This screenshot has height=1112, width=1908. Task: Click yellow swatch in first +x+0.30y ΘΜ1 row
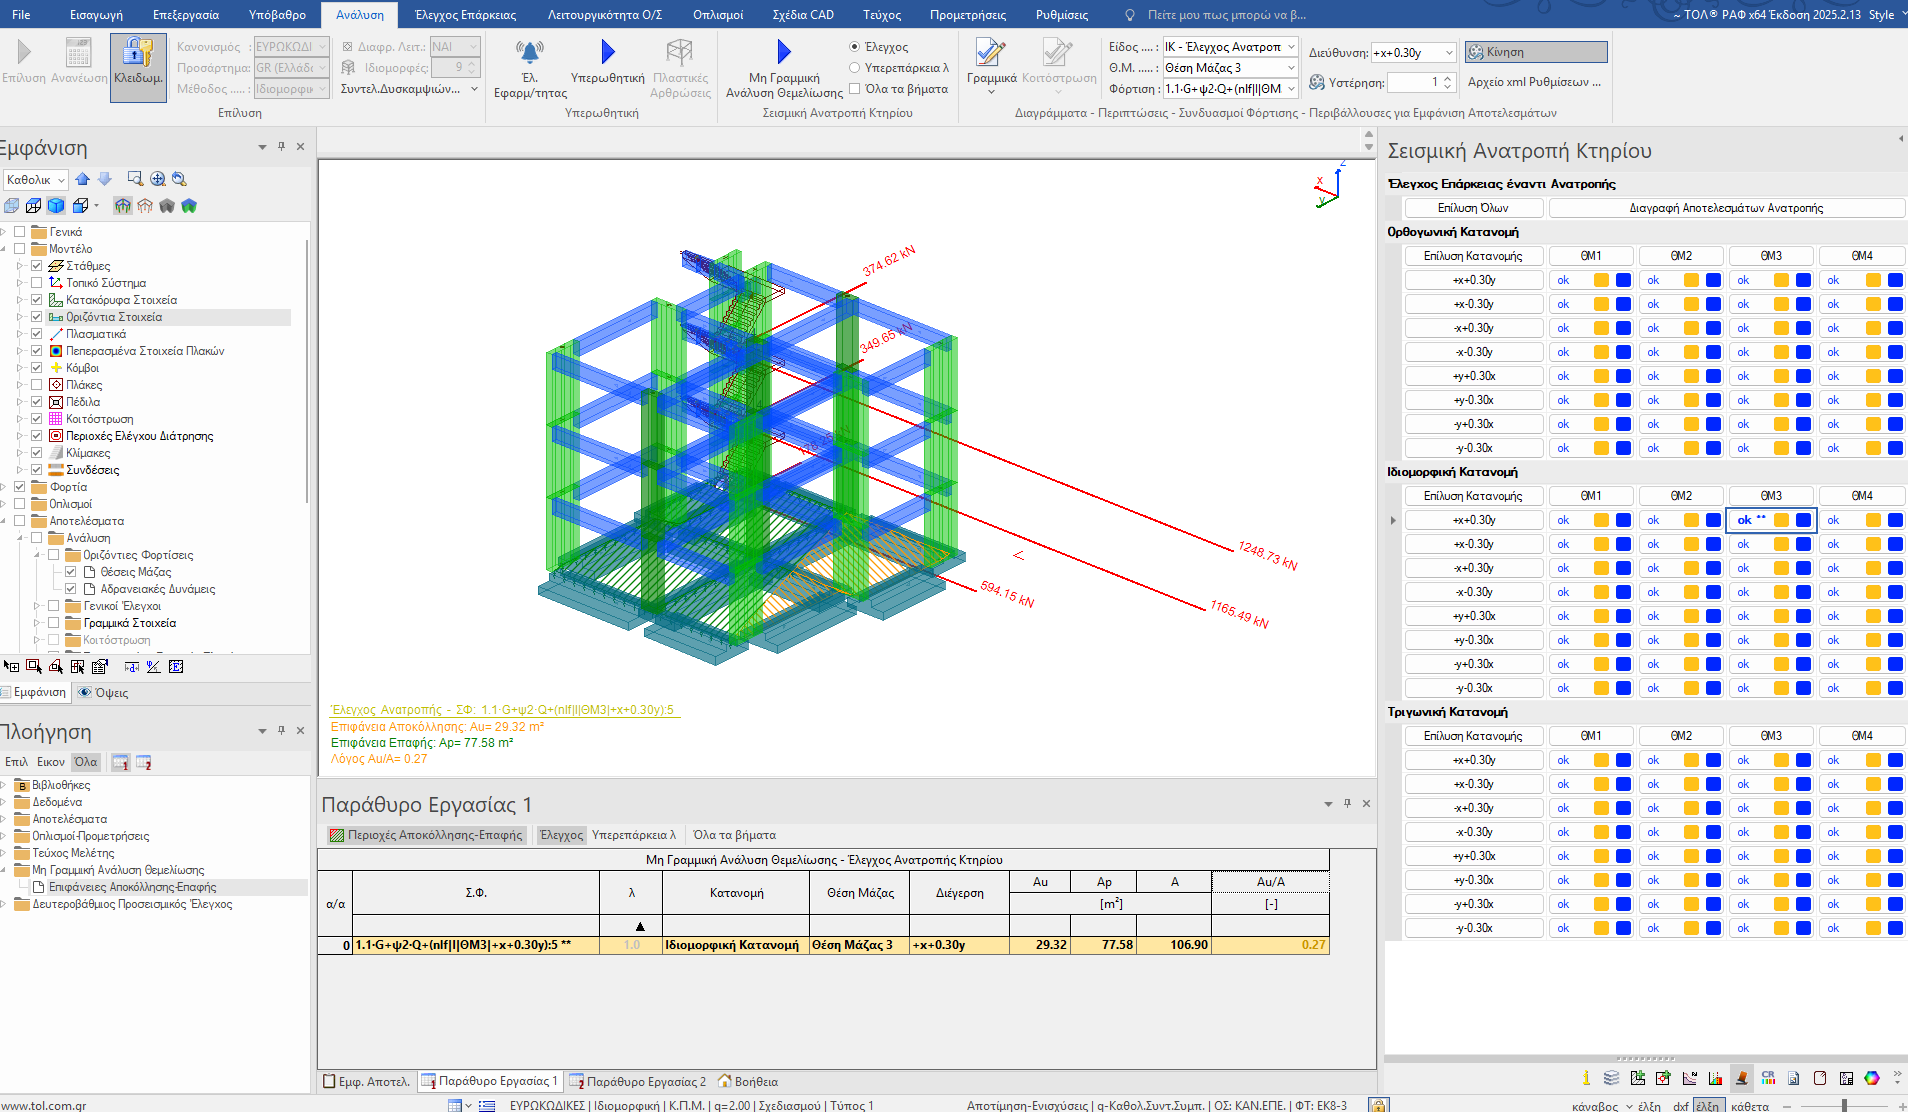click(1601, 280)
